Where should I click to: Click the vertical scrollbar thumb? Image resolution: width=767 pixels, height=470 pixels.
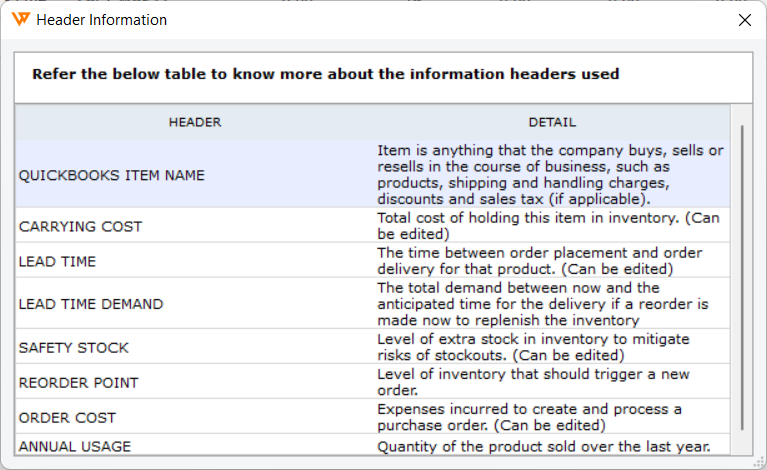742,277
